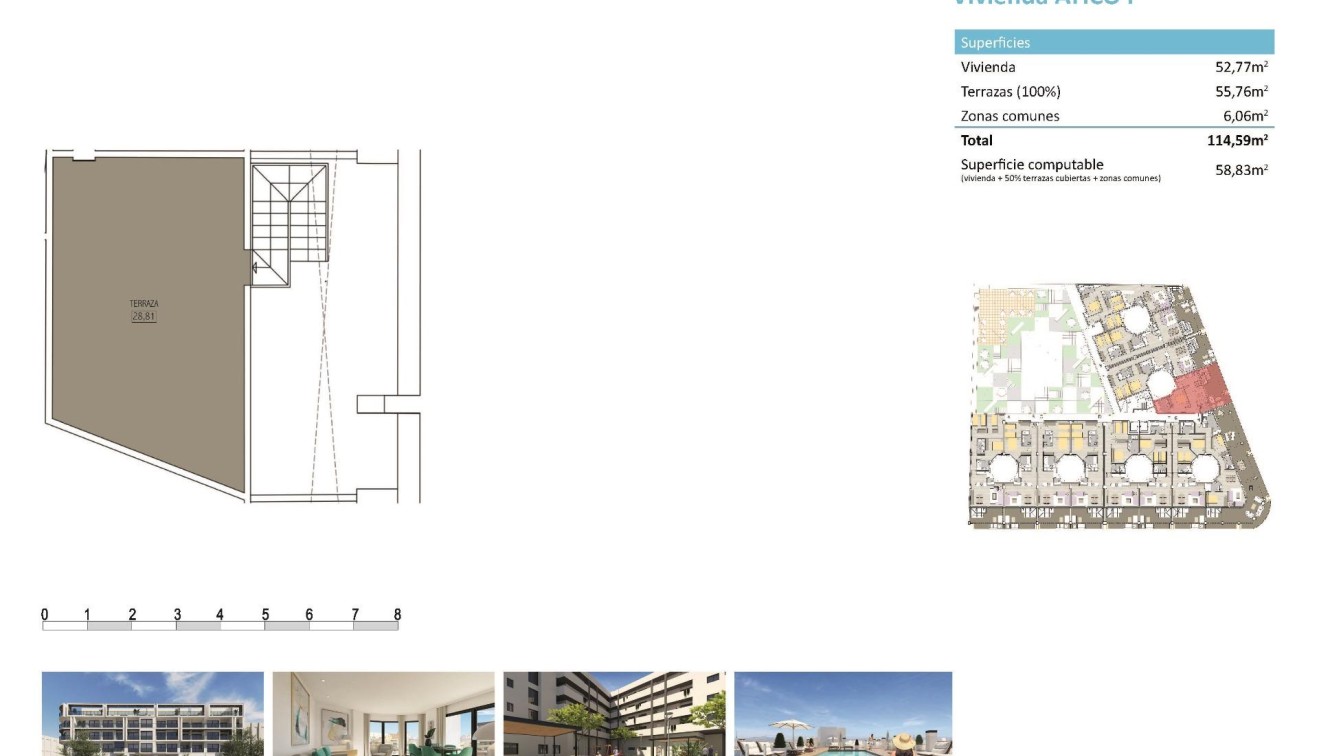The height and width of the screenshot is (756, 1319).
Task: Select the Superficie computable label
Action: tap(1032, 164)
